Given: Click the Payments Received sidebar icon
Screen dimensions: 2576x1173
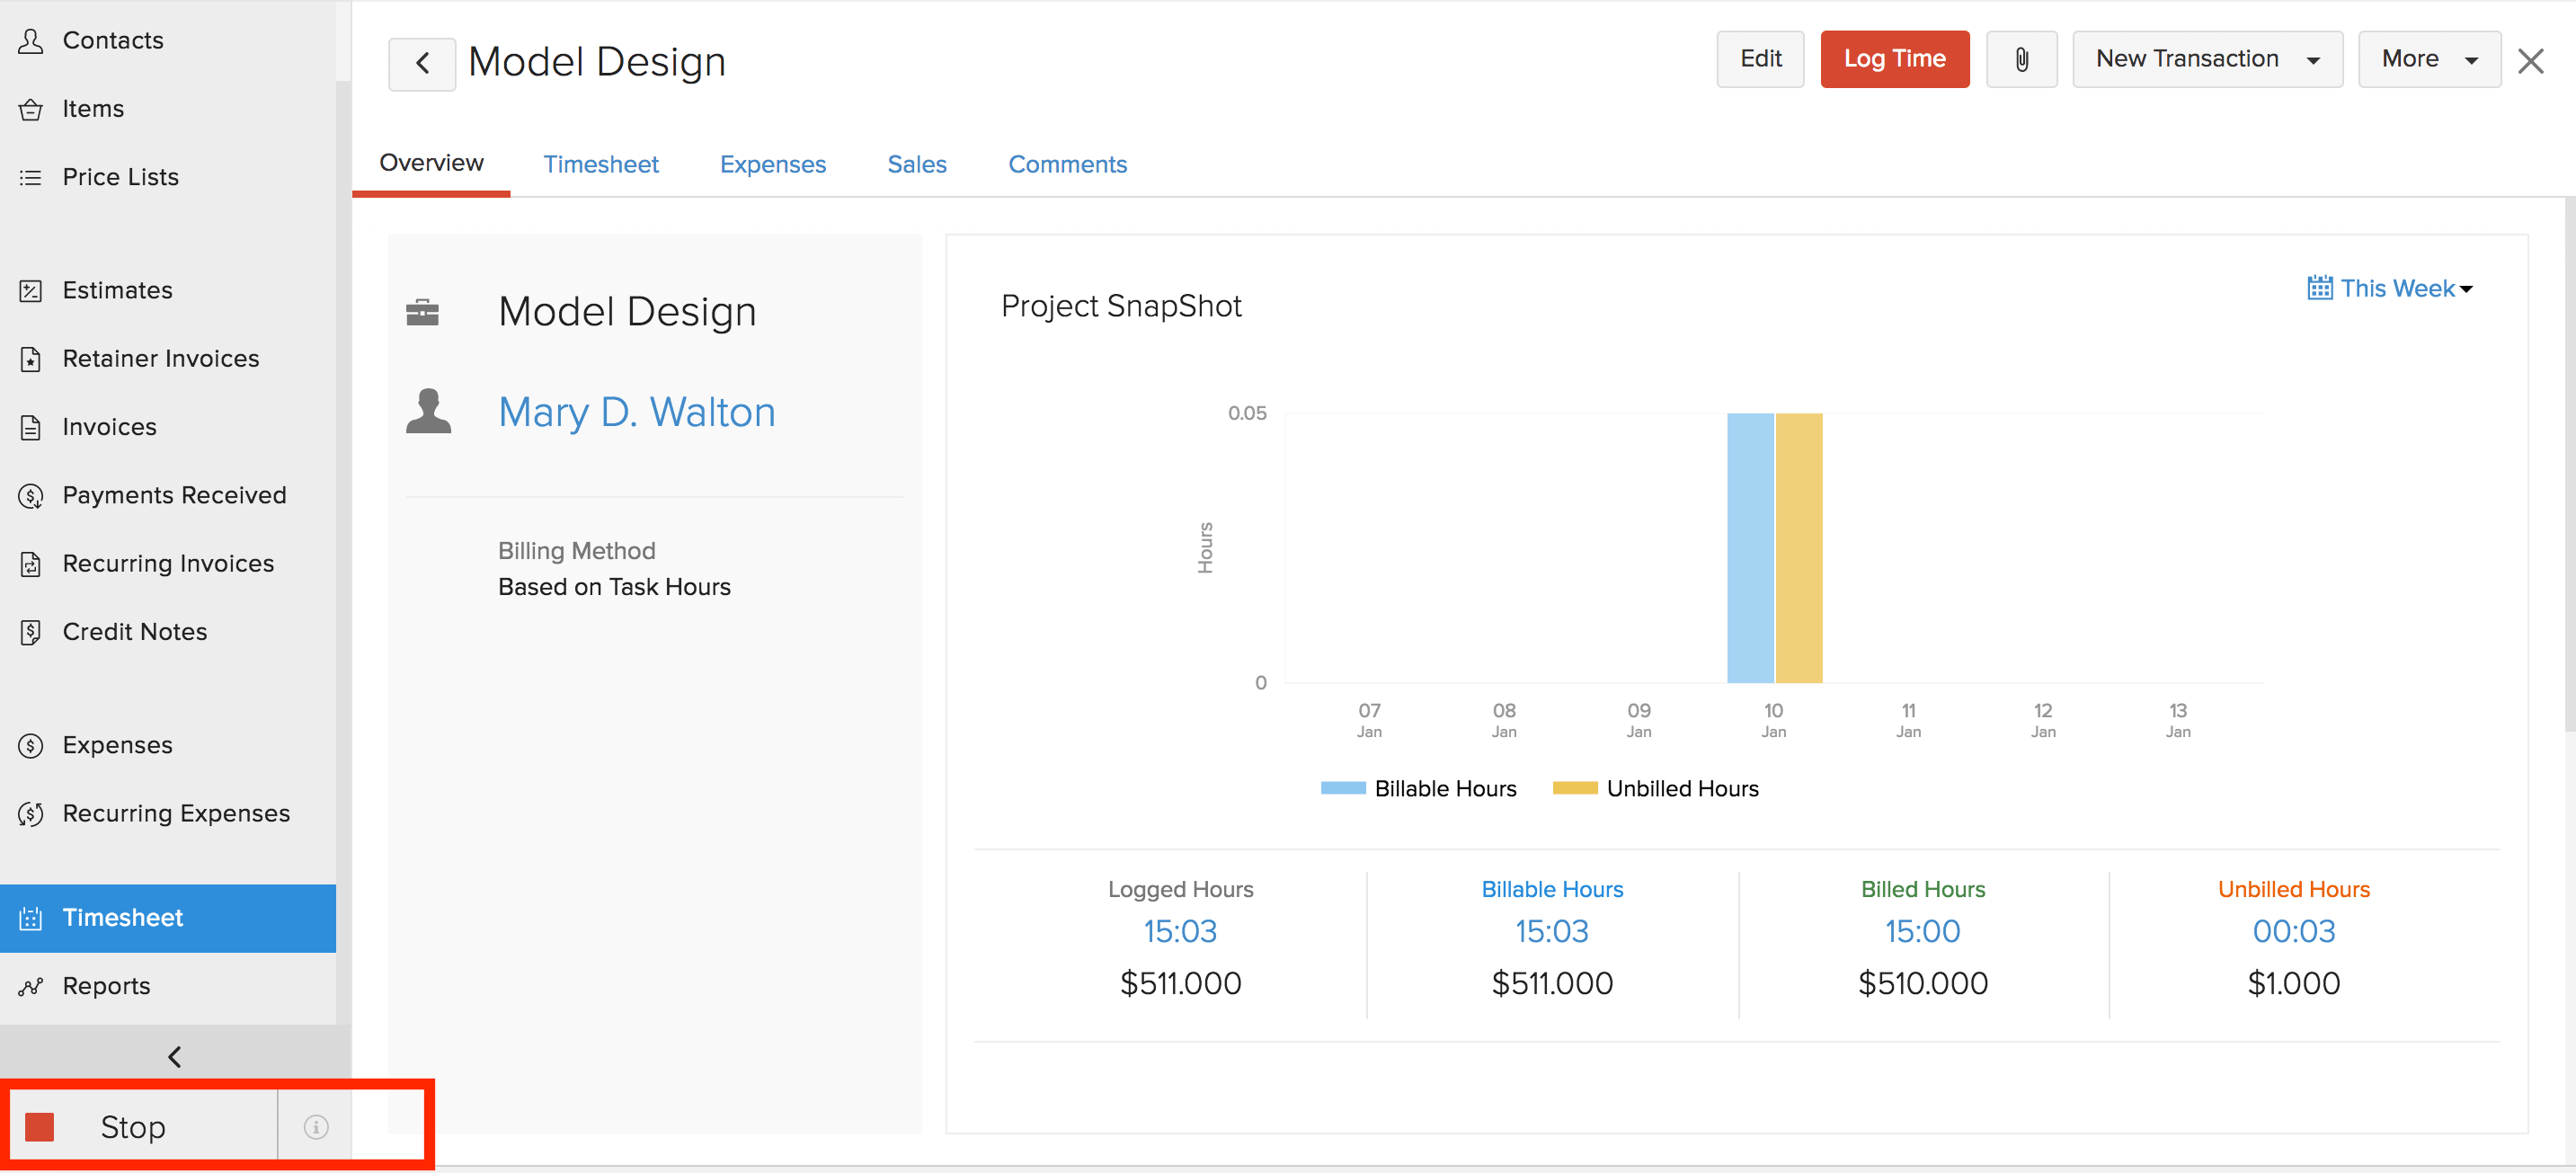Looking at the screenshot, I should click(31, 496).
